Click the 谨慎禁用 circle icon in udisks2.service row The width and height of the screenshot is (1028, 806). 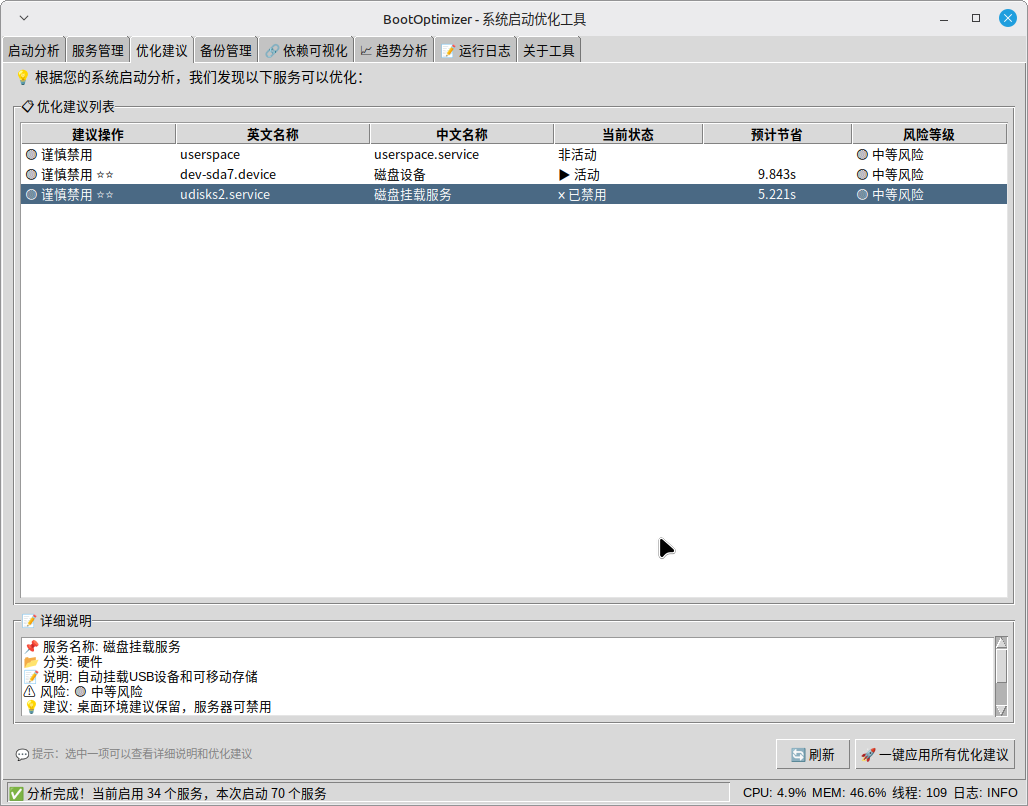pos(31,195)
